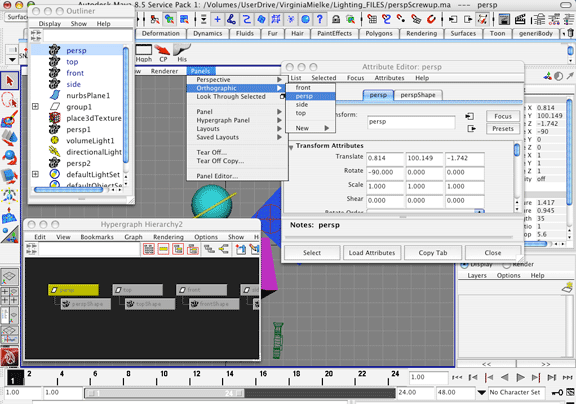Switch to the perspShape tab
The height and width of the screenshot is (404, 576).
tap(418, 95)
